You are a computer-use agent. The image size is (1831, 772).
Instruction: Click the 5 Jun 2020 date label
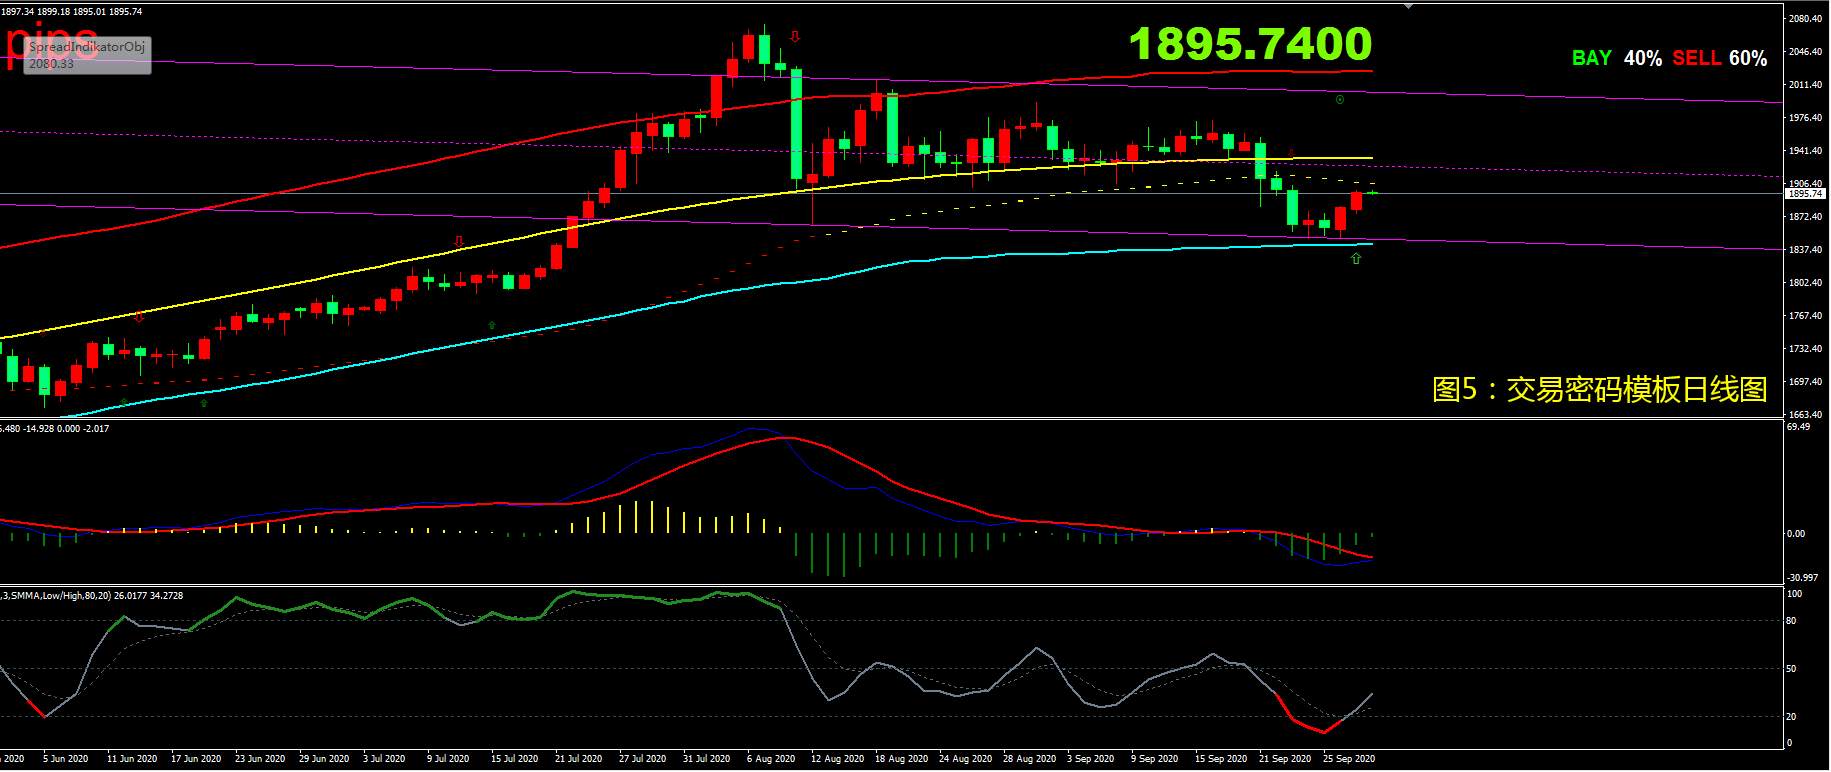66,759
